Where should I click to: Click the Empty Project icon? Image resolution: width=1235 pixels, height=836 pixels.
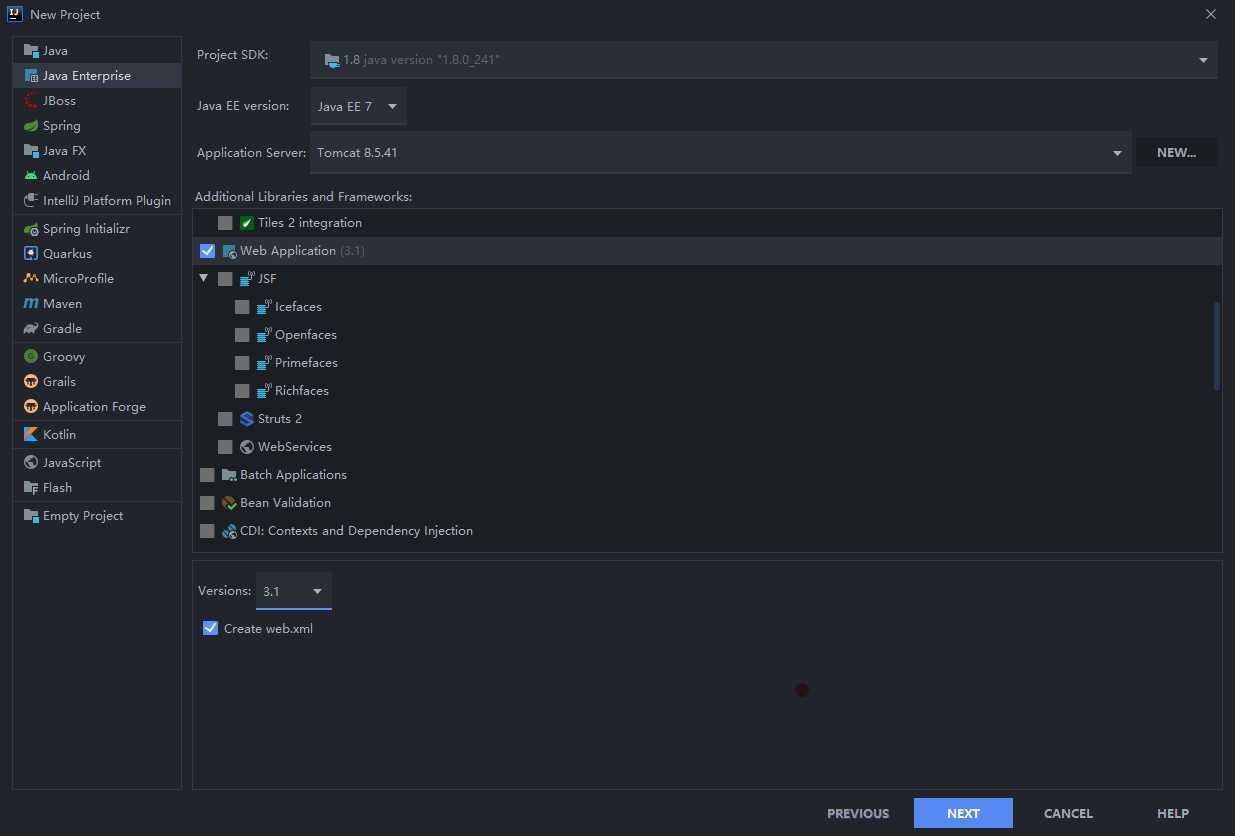click(31, 516)
